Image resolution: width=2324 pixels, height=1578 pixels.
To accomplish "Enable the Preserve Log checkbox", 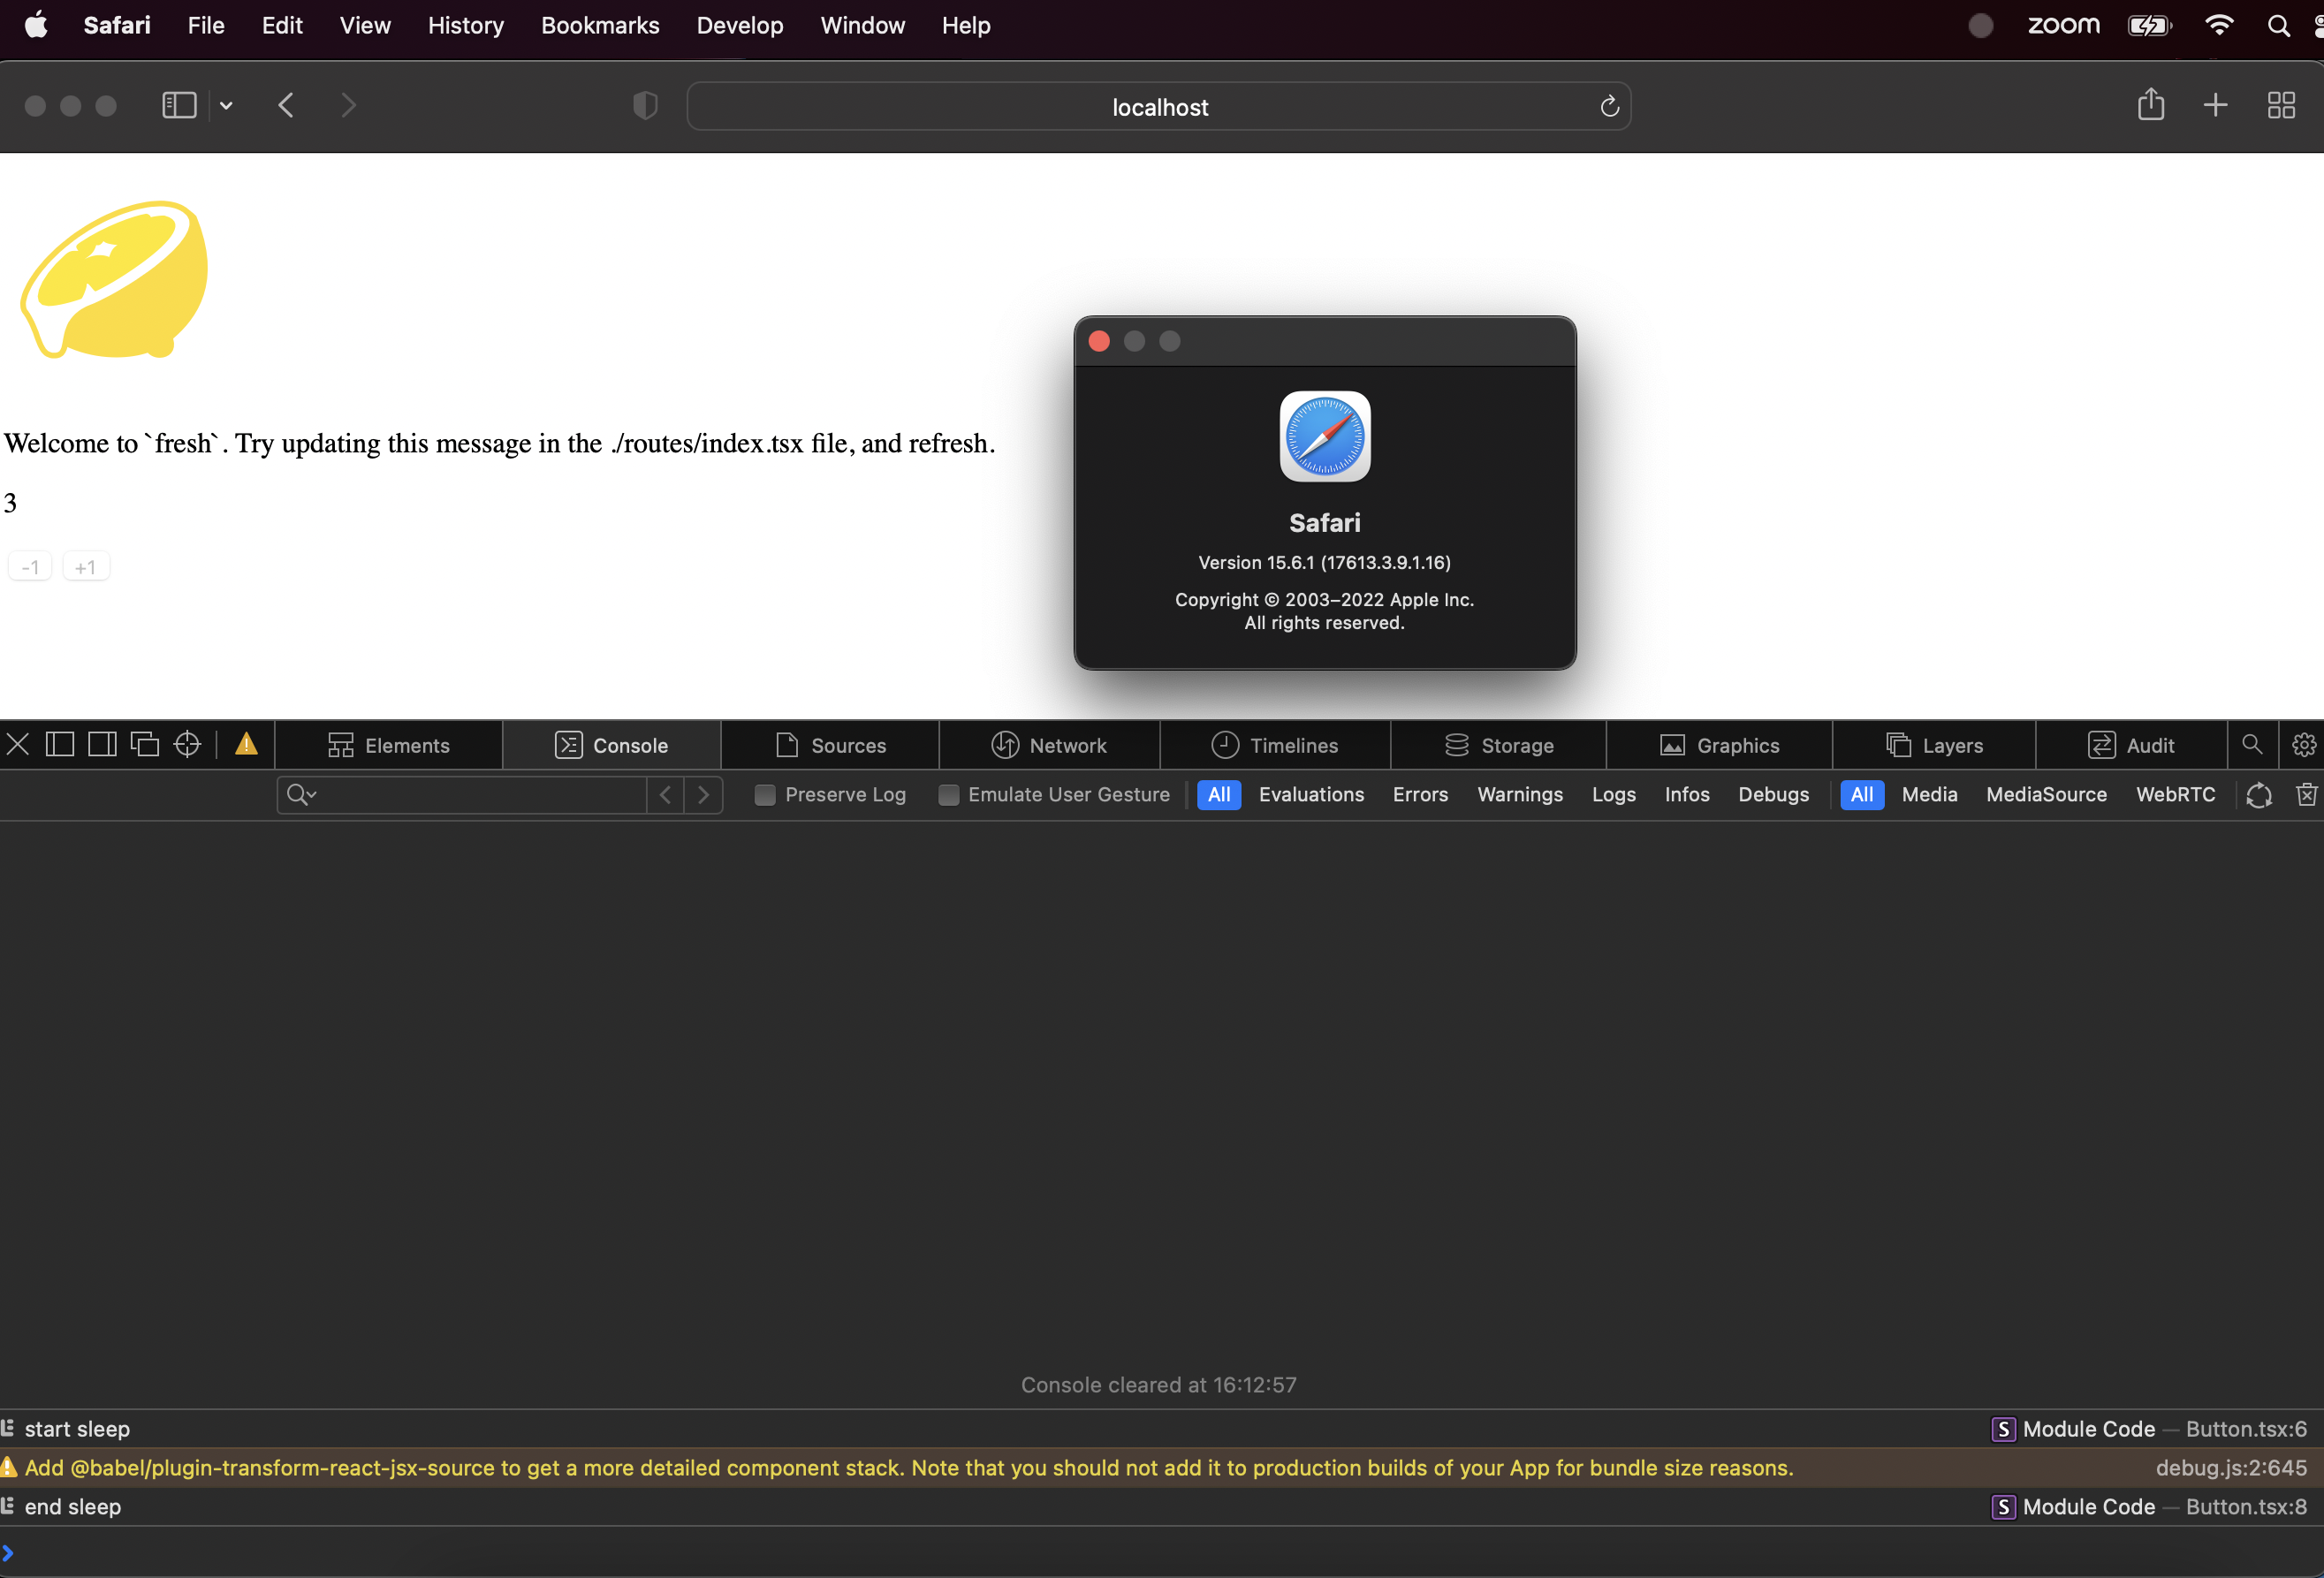I will tap(764, 794).
